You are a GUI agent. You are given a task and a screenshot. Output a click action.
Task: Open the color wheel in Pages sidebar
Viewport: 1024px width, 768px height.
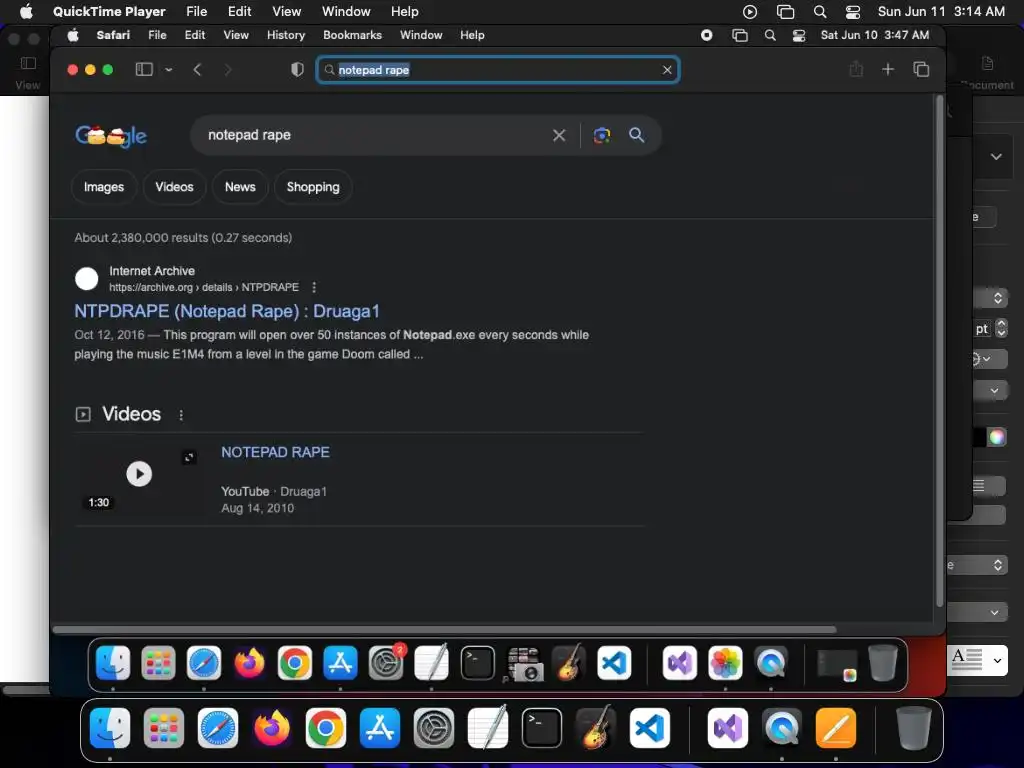pos(997,437)
